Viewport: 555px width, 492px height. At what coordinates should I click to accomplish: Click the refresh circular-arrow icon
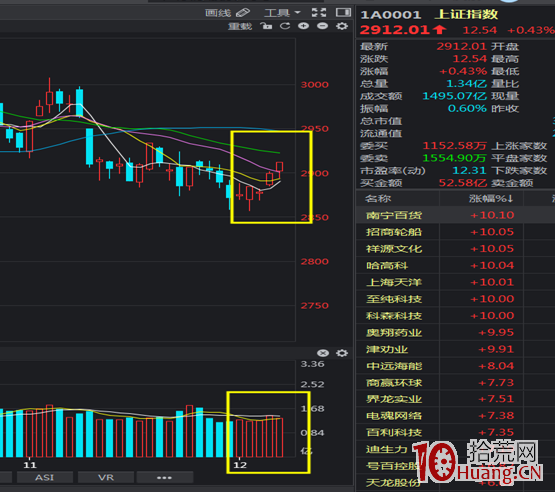point(285,26)
